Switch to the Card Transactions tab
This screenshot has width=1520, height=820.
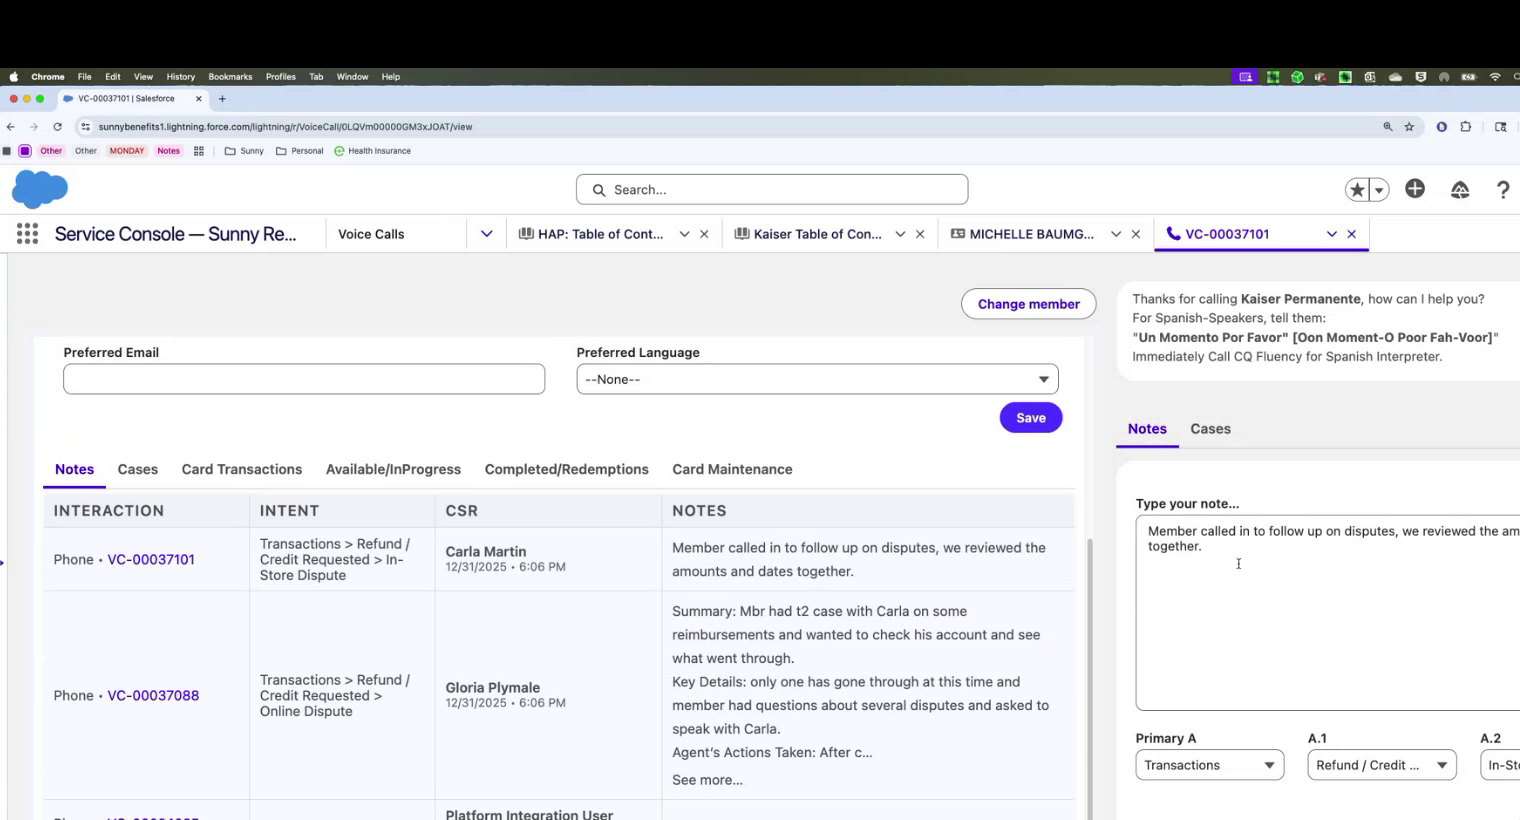(x=241, y=469)
